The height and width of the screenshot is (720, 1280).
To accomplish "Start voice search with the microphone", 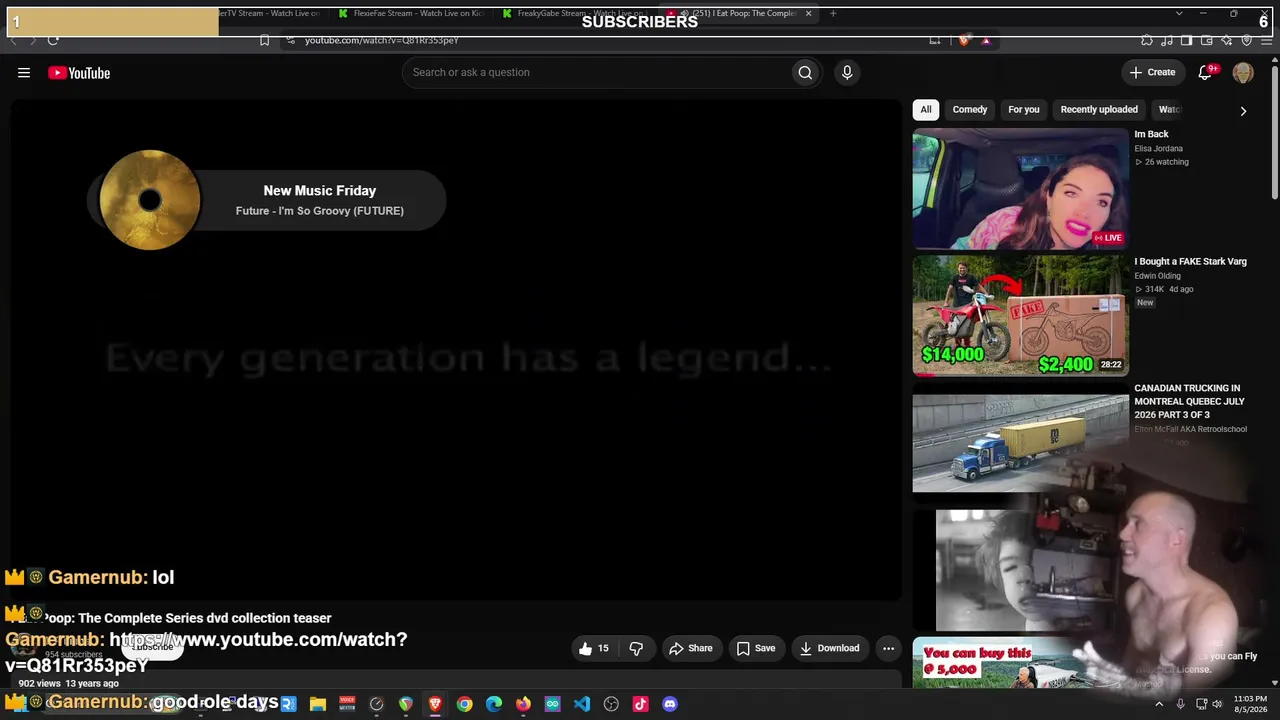I will pyautogui.click(x=847, y=72).
